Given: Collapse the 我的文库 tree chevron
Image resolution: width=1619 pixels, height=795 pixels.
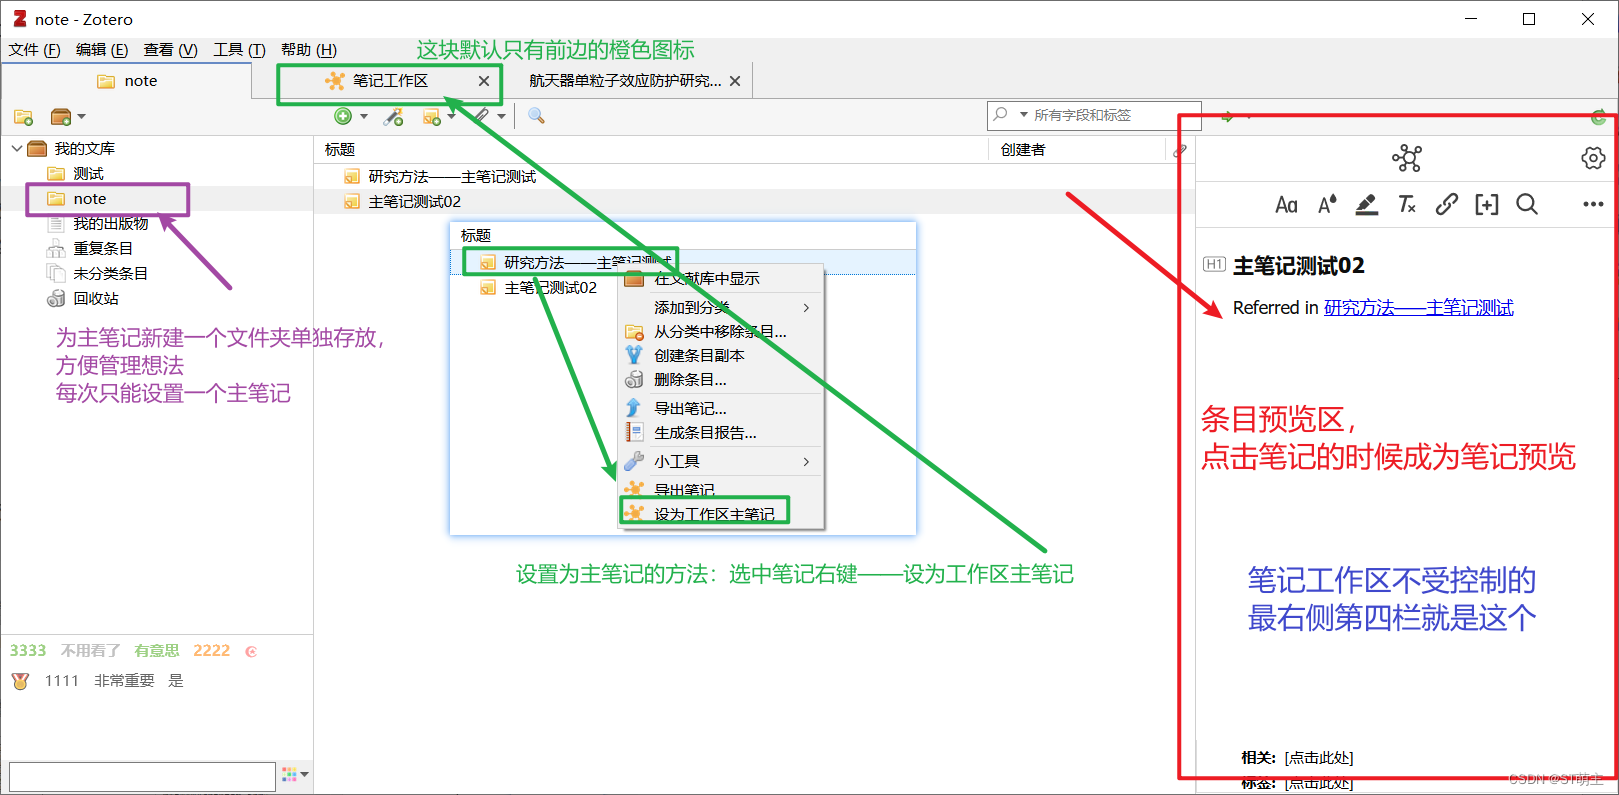Looking at the screenshot, I should pyautogui.click(x=16, y=149).
